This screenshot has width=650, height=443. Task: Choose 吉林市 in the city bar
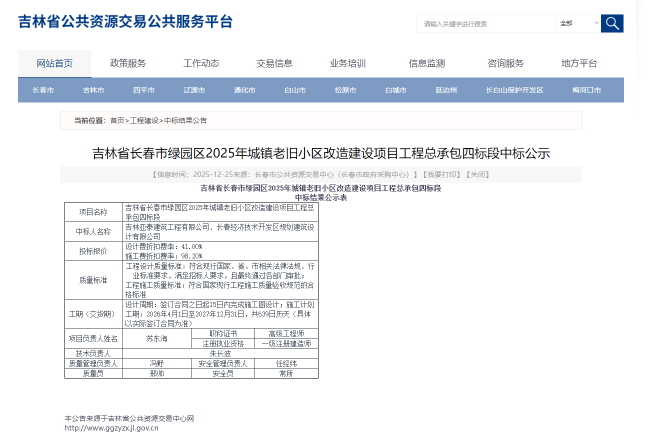coord(93,90)
